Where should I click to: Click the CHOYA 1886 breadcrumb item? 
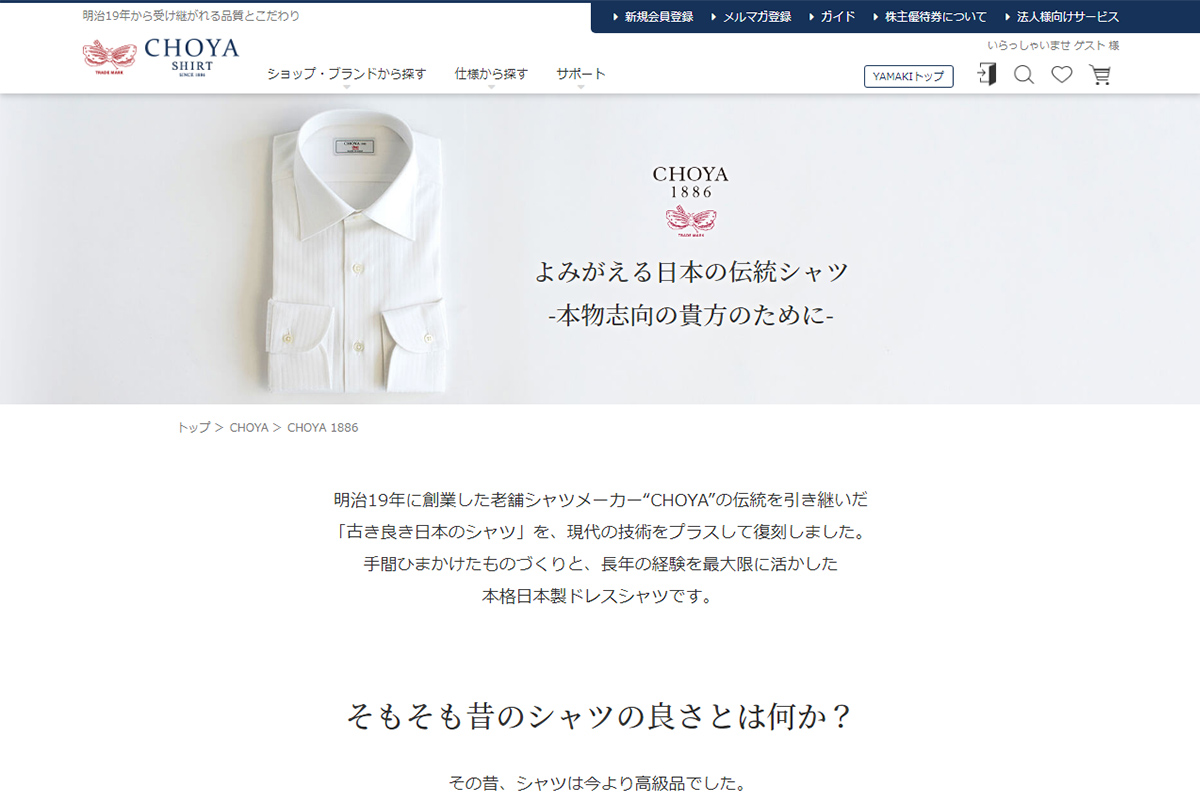(322, 427)
